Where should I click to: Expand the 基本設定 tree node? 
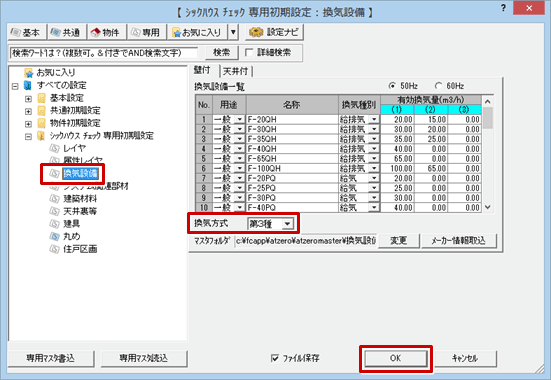28,98
